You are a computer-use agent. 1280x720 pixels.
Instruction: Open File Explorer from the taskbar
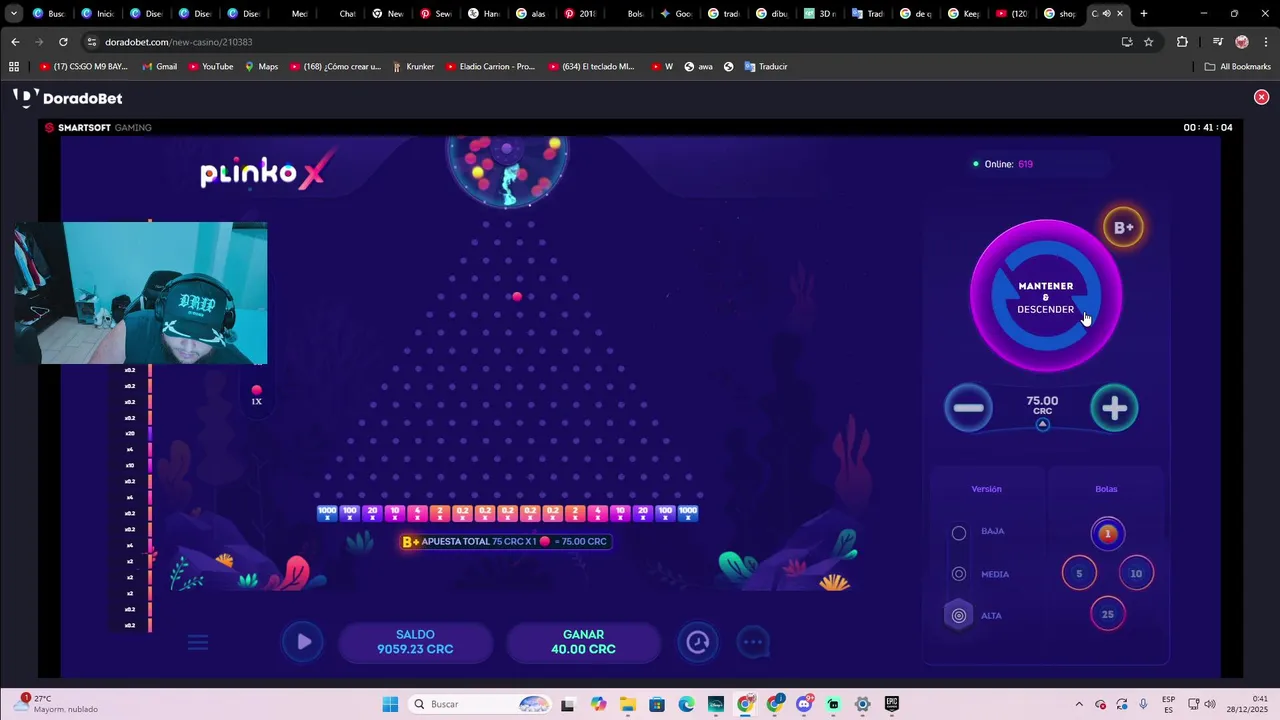(x=627, y=704)
